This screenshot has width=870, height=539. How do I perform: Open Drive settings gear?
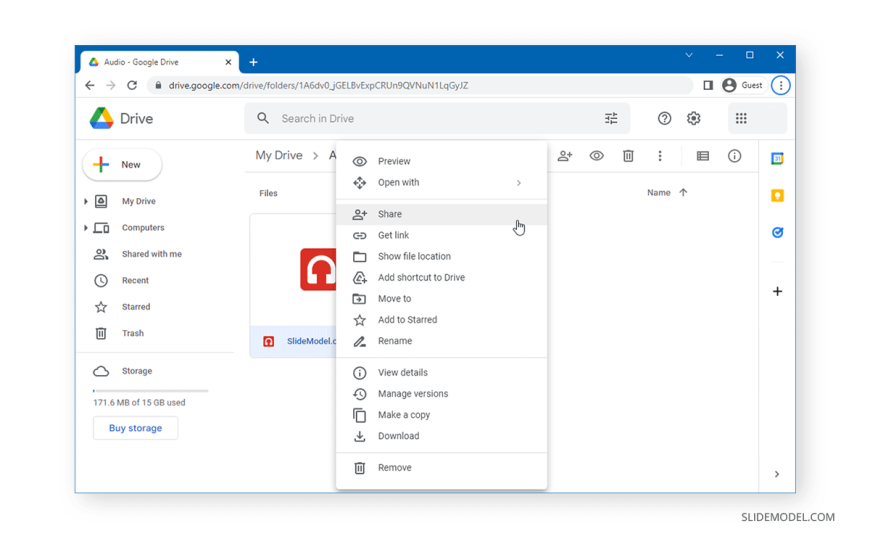(693, 118)
